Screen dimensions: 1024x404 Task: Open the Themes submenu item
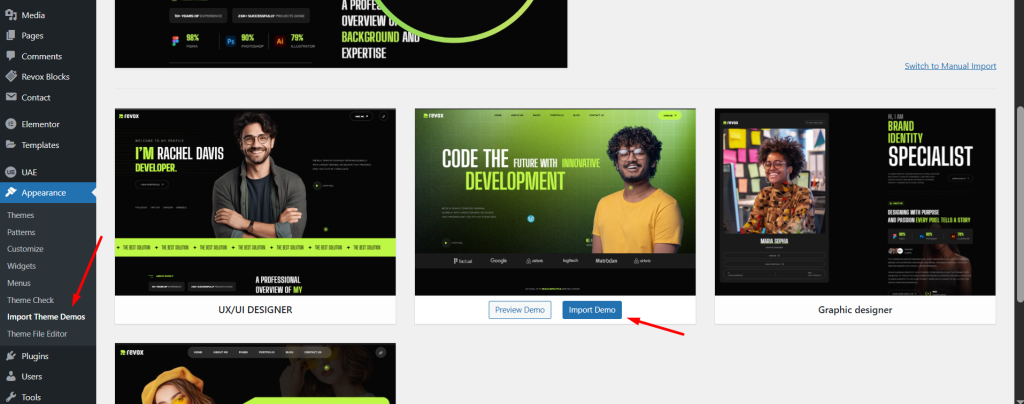pyautogui.click(x=20, y=215)
